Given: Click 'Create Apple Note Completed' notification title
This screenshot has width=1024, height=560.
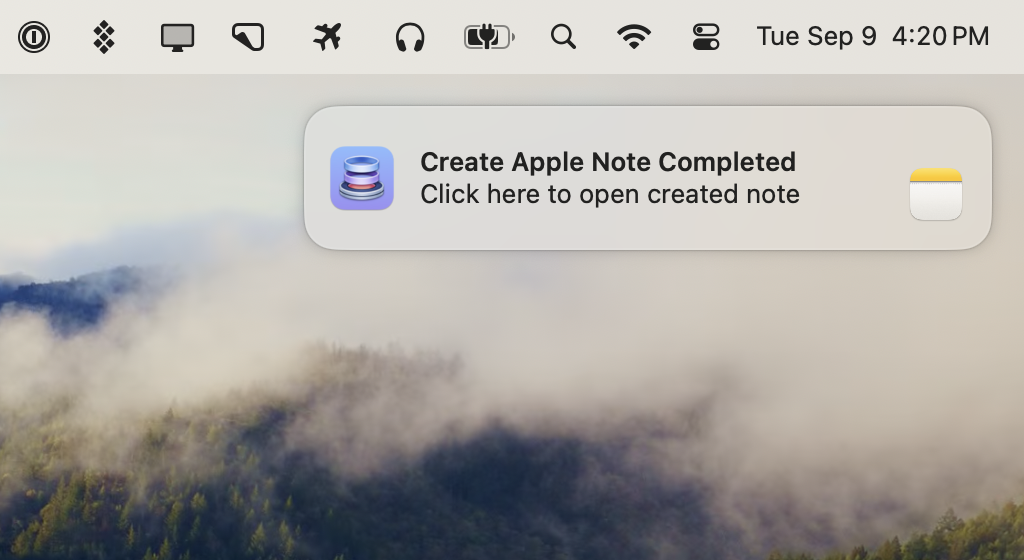Looking at the screenshot, I should pos(608,162).
